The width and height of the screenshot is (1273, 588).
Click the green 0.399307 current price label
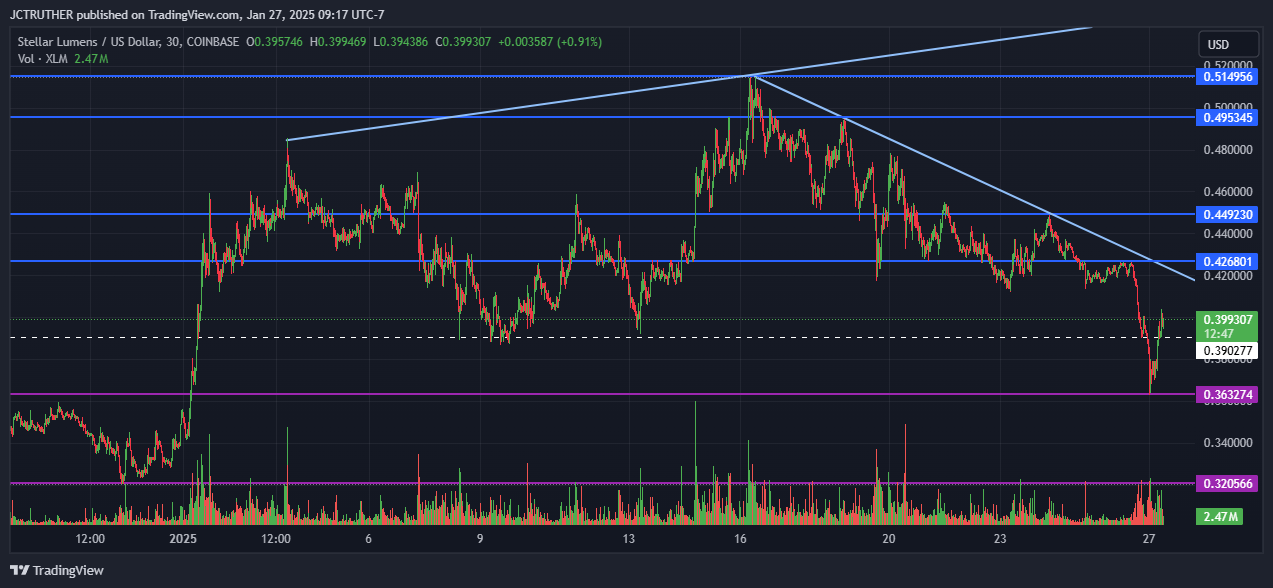click(x=1227, y=319)
